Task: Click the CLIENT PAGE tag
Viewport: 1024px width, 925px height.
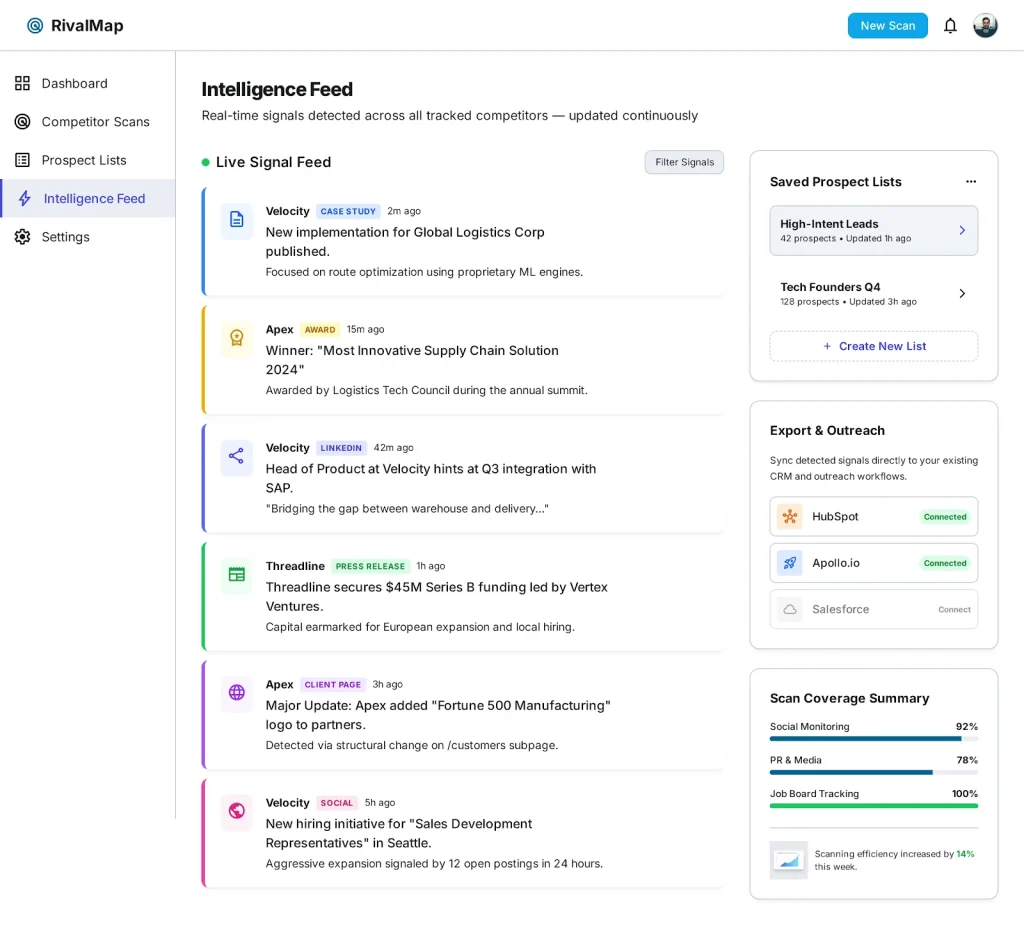Action: click(332, 685)
